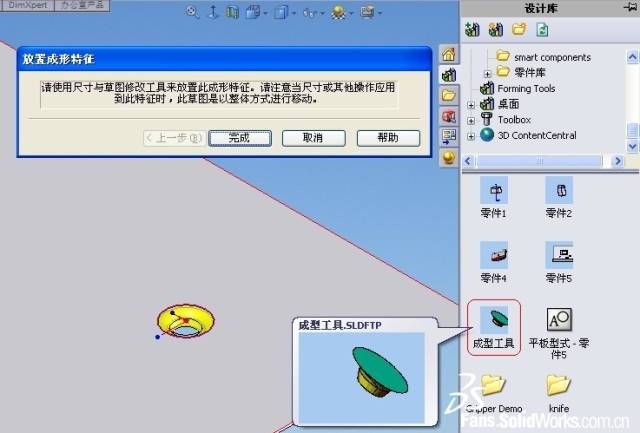This screenshot has height=433, width=640.
Task: Click the tree's horizontal scrollbar thumb
Action: [x=540, y=160]
